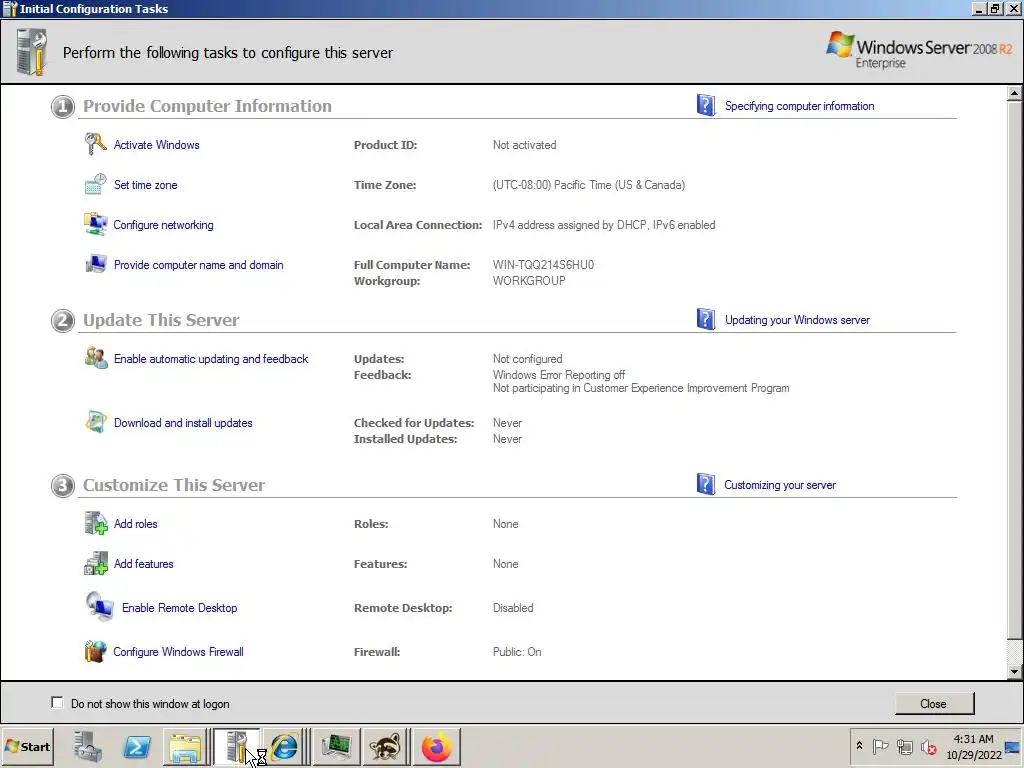Open the Activate Windows link

pos(157,145)
